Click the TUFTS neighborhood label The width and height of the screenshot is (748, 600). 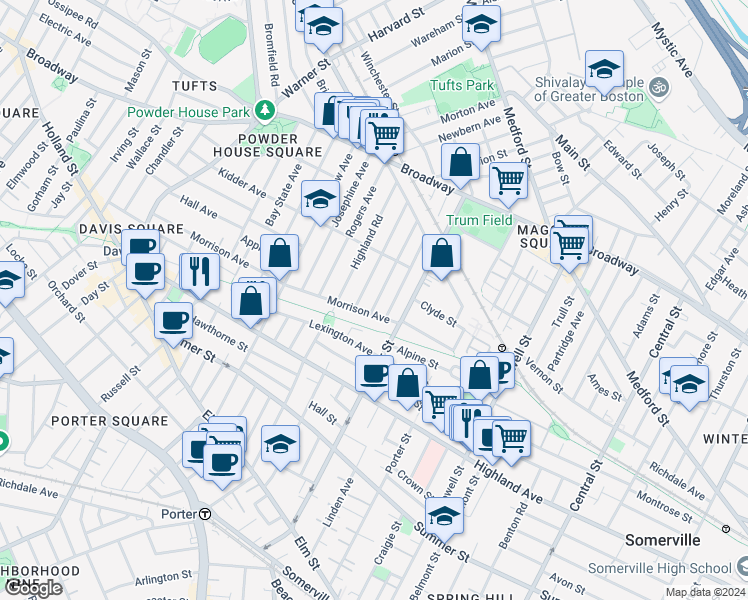tap(195, 86)
